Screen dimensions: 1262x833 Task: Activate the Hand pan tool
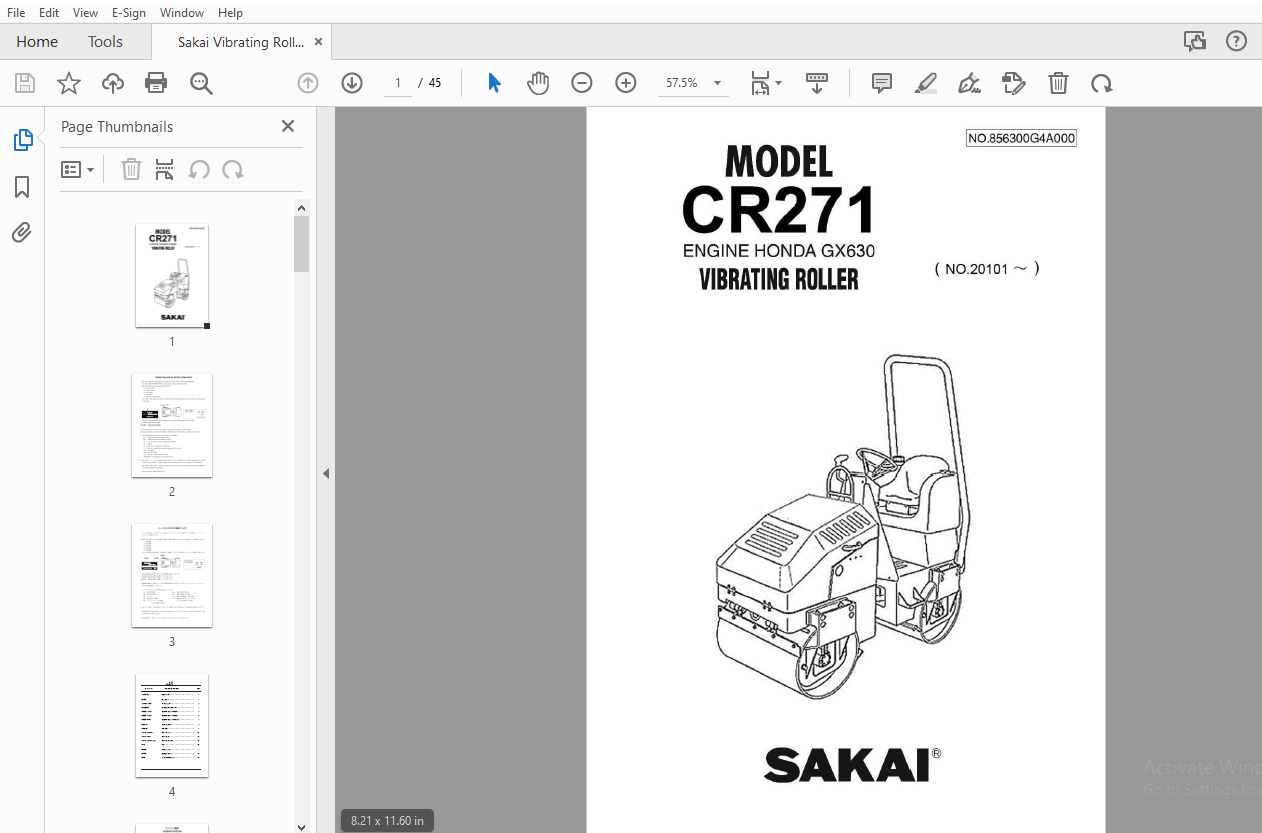click(538, 83)
